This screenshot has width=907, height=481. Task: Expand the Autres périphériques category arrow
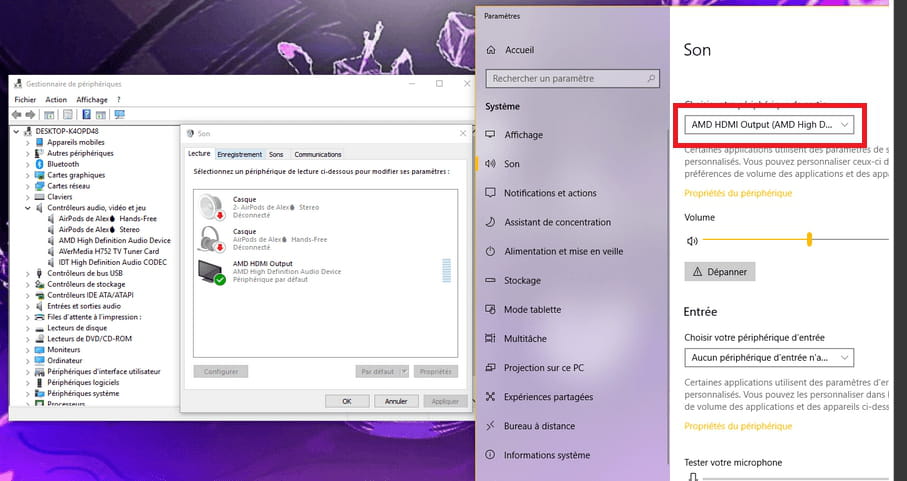point(28,153)
